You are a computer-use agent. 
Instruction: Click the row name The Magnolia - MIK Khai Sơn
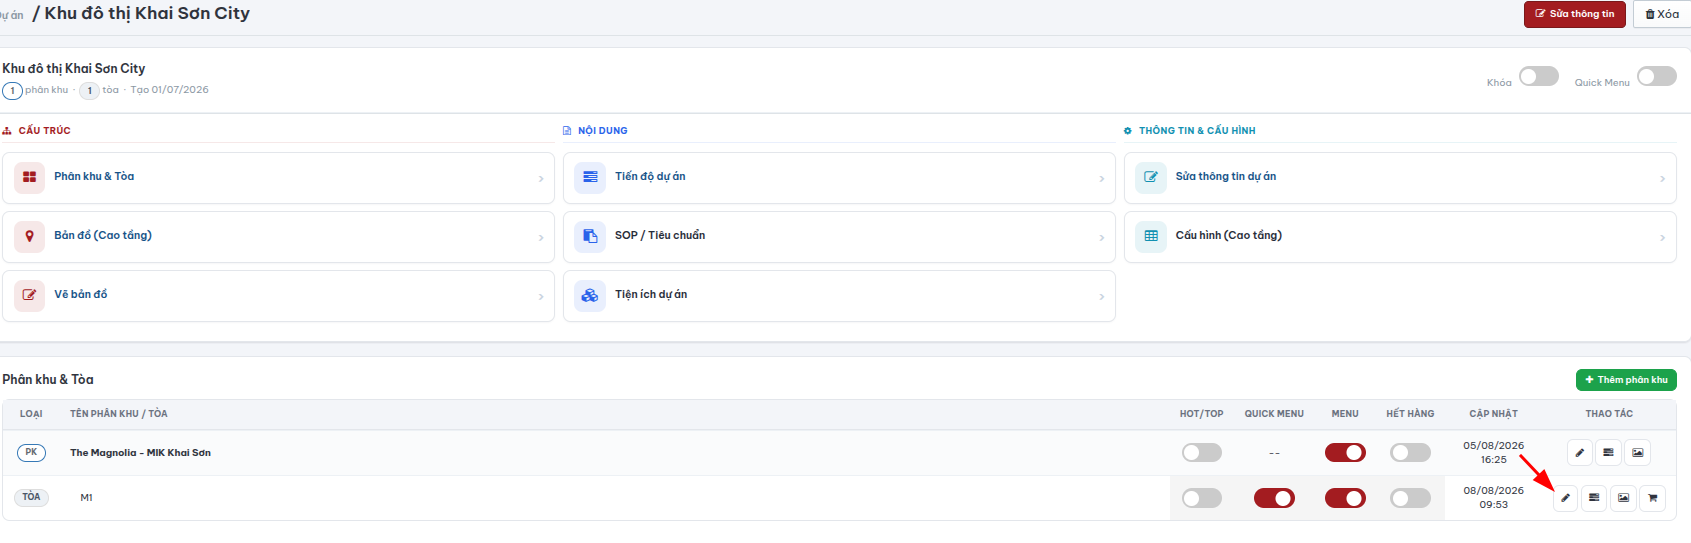click(140, 453)
